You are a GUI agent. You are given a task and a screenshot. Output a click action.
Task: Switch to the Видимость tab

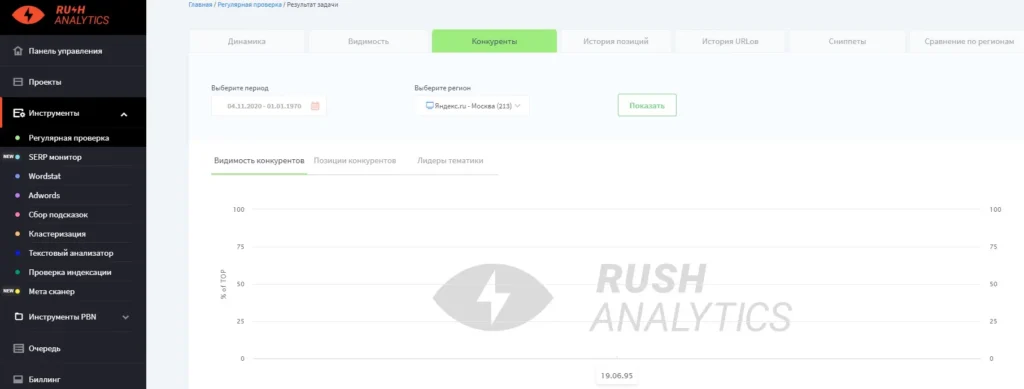point(368,41)
